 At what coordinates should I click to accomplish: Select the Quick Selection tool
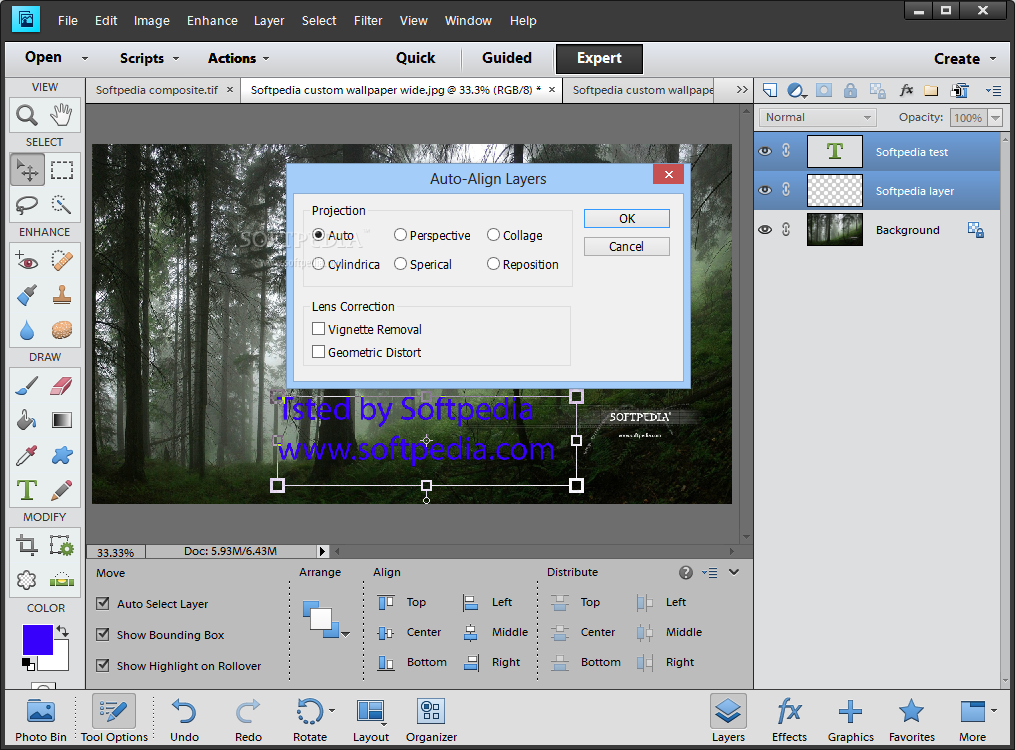coord(61,204)
